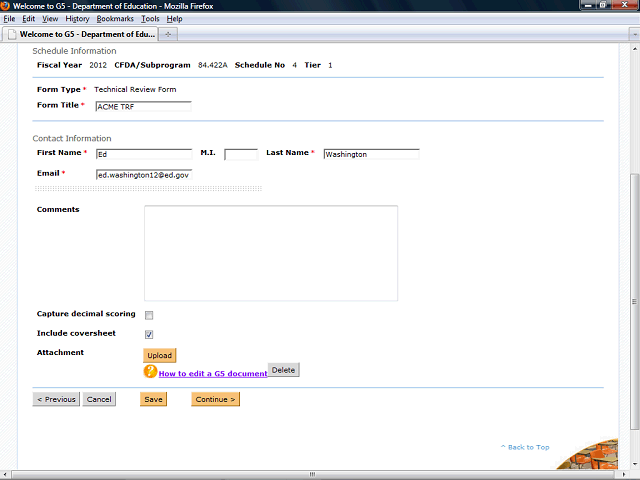
Task: Click the orange question mark help icon
Action: [151, 371]
